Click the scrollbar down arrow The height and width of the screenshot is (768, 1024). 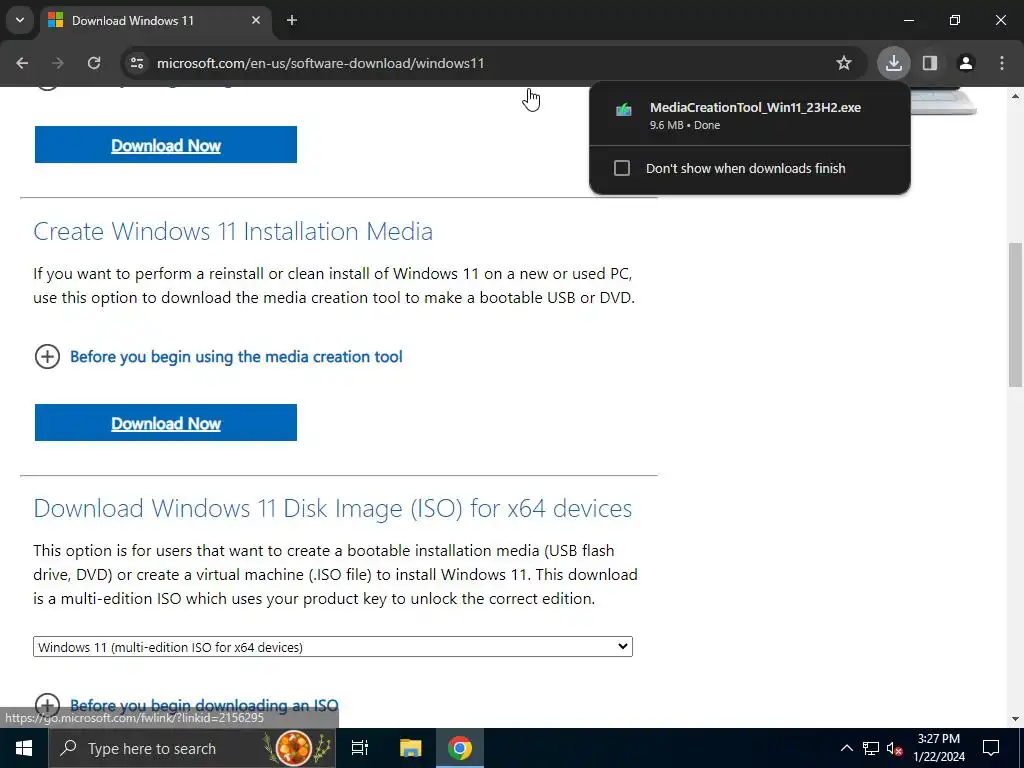click(x=1015, y=719)
